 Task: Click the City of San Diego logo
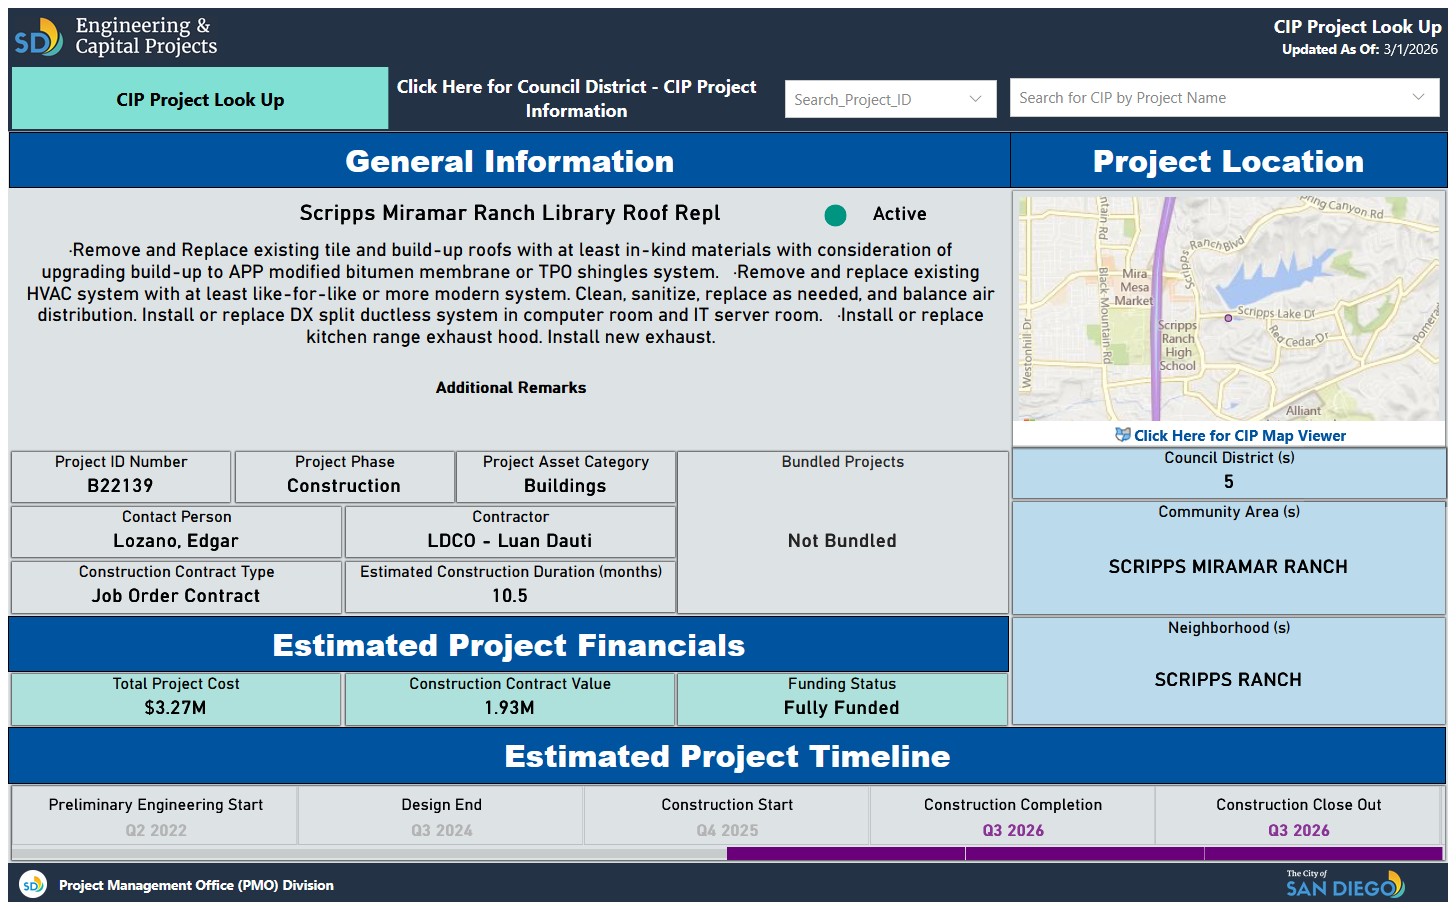tap(1344, 883)
